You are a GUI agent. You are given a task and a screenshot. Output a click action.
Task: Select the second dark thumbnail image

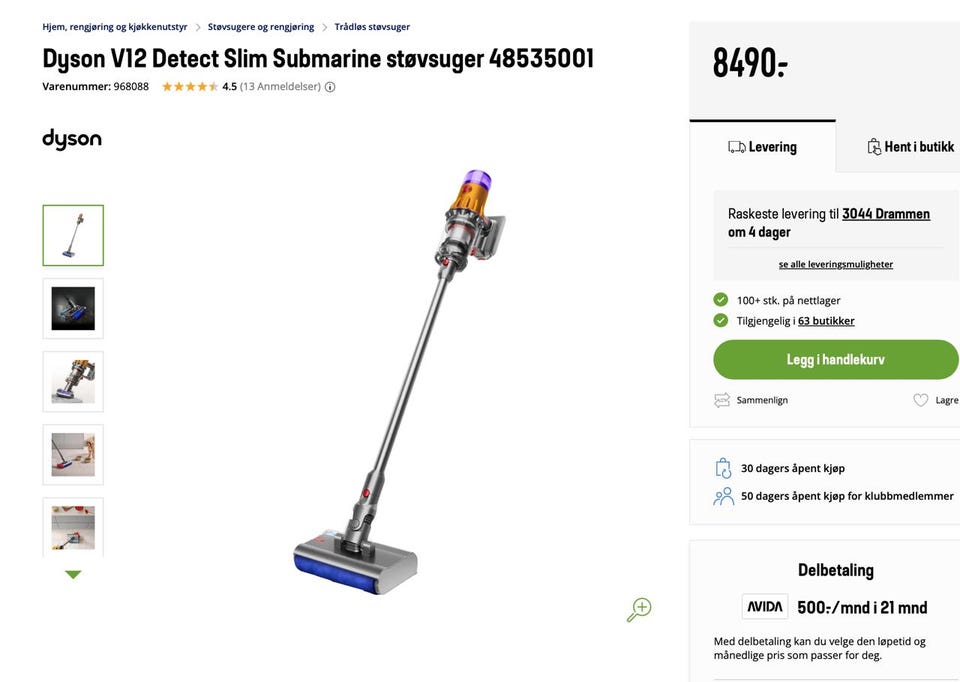(73, 309)
